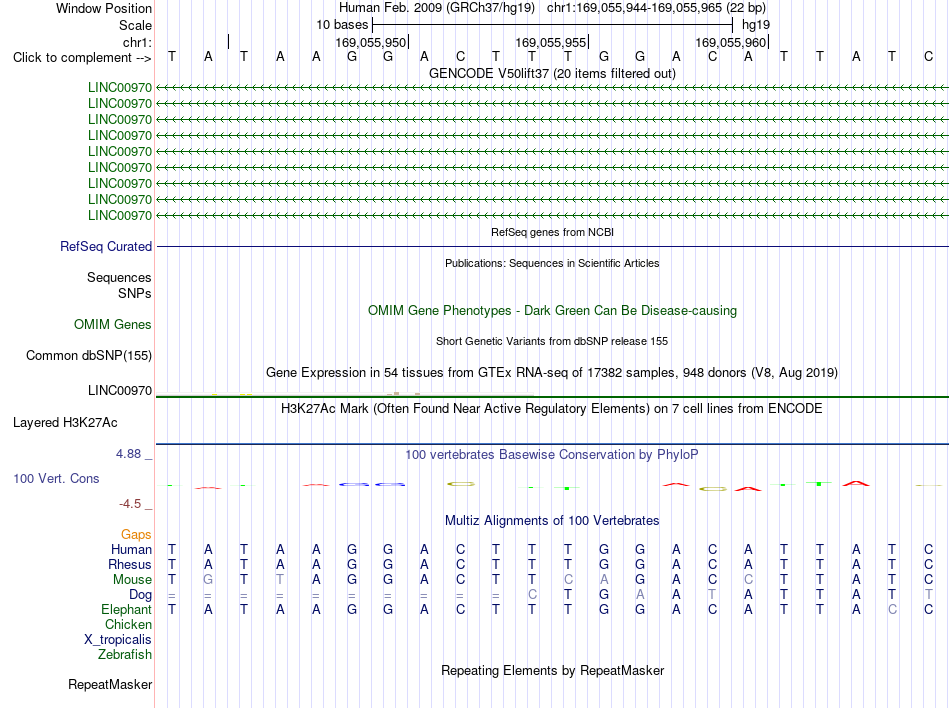Open '100 vertebrates Basewise Conservation by PhyloP' title

[552, 455]
